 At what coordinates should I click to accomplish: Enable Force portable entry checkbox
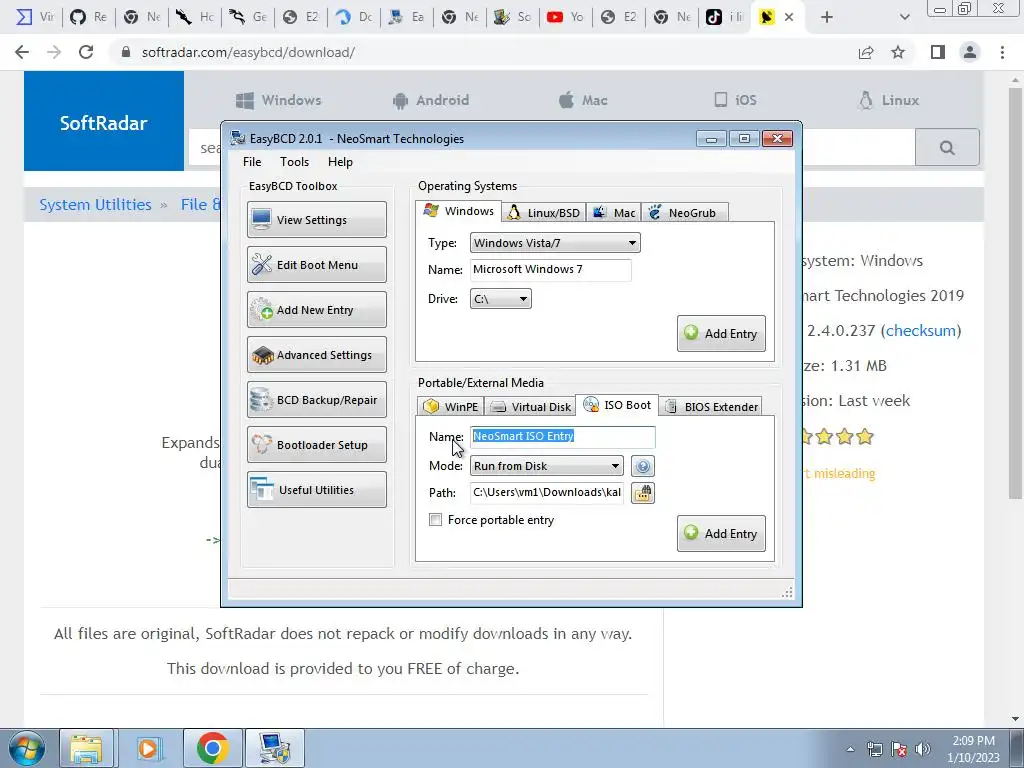pos(436,520)
